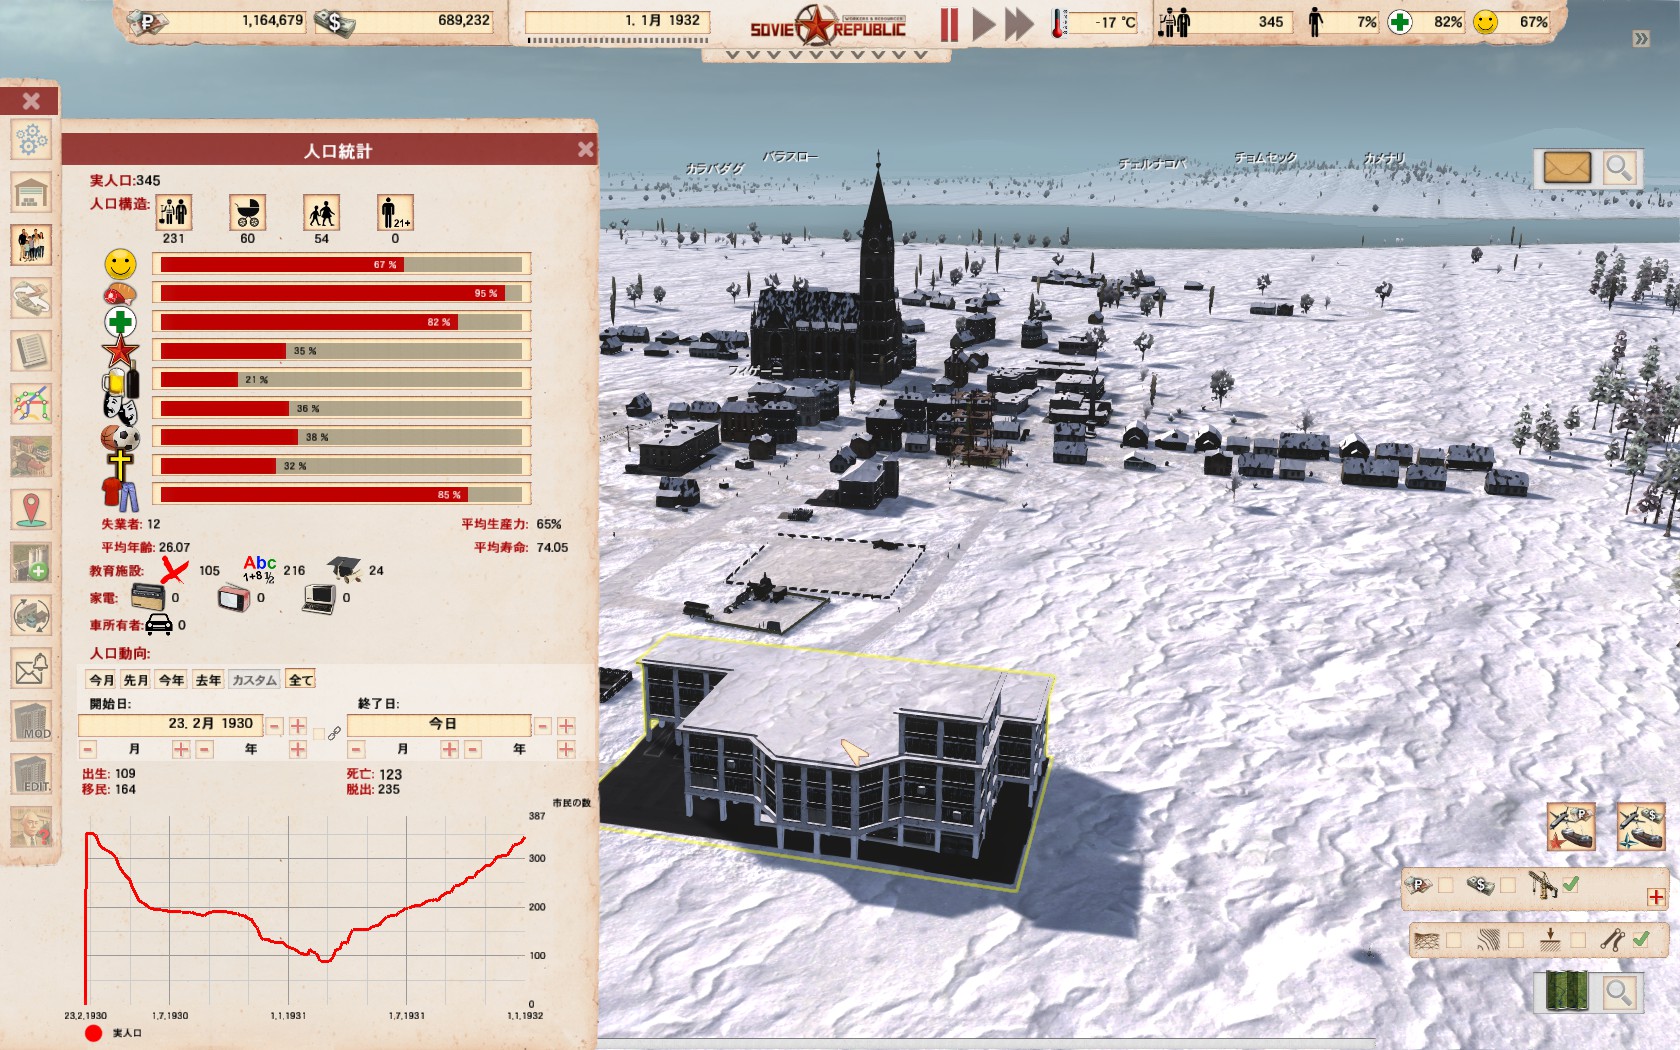This screenshot has width=1680, height=1050.
Task: Click the Abc basic education icon
Action: point(259,569)
